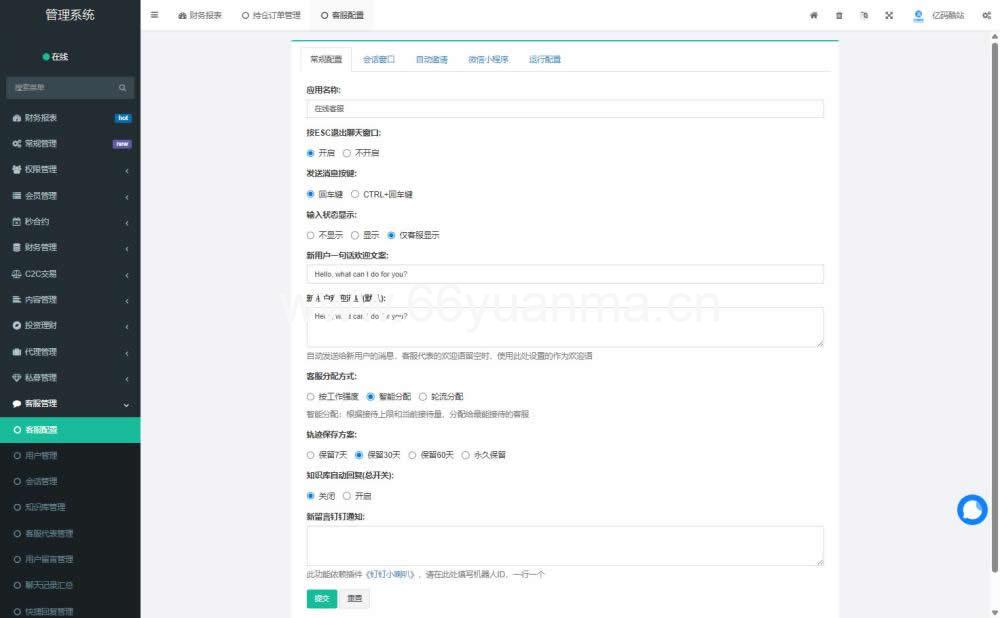Expand the 代理管理 submenu arrow
The height and width of the screenshot is (618, 1000).
[127, 353]
